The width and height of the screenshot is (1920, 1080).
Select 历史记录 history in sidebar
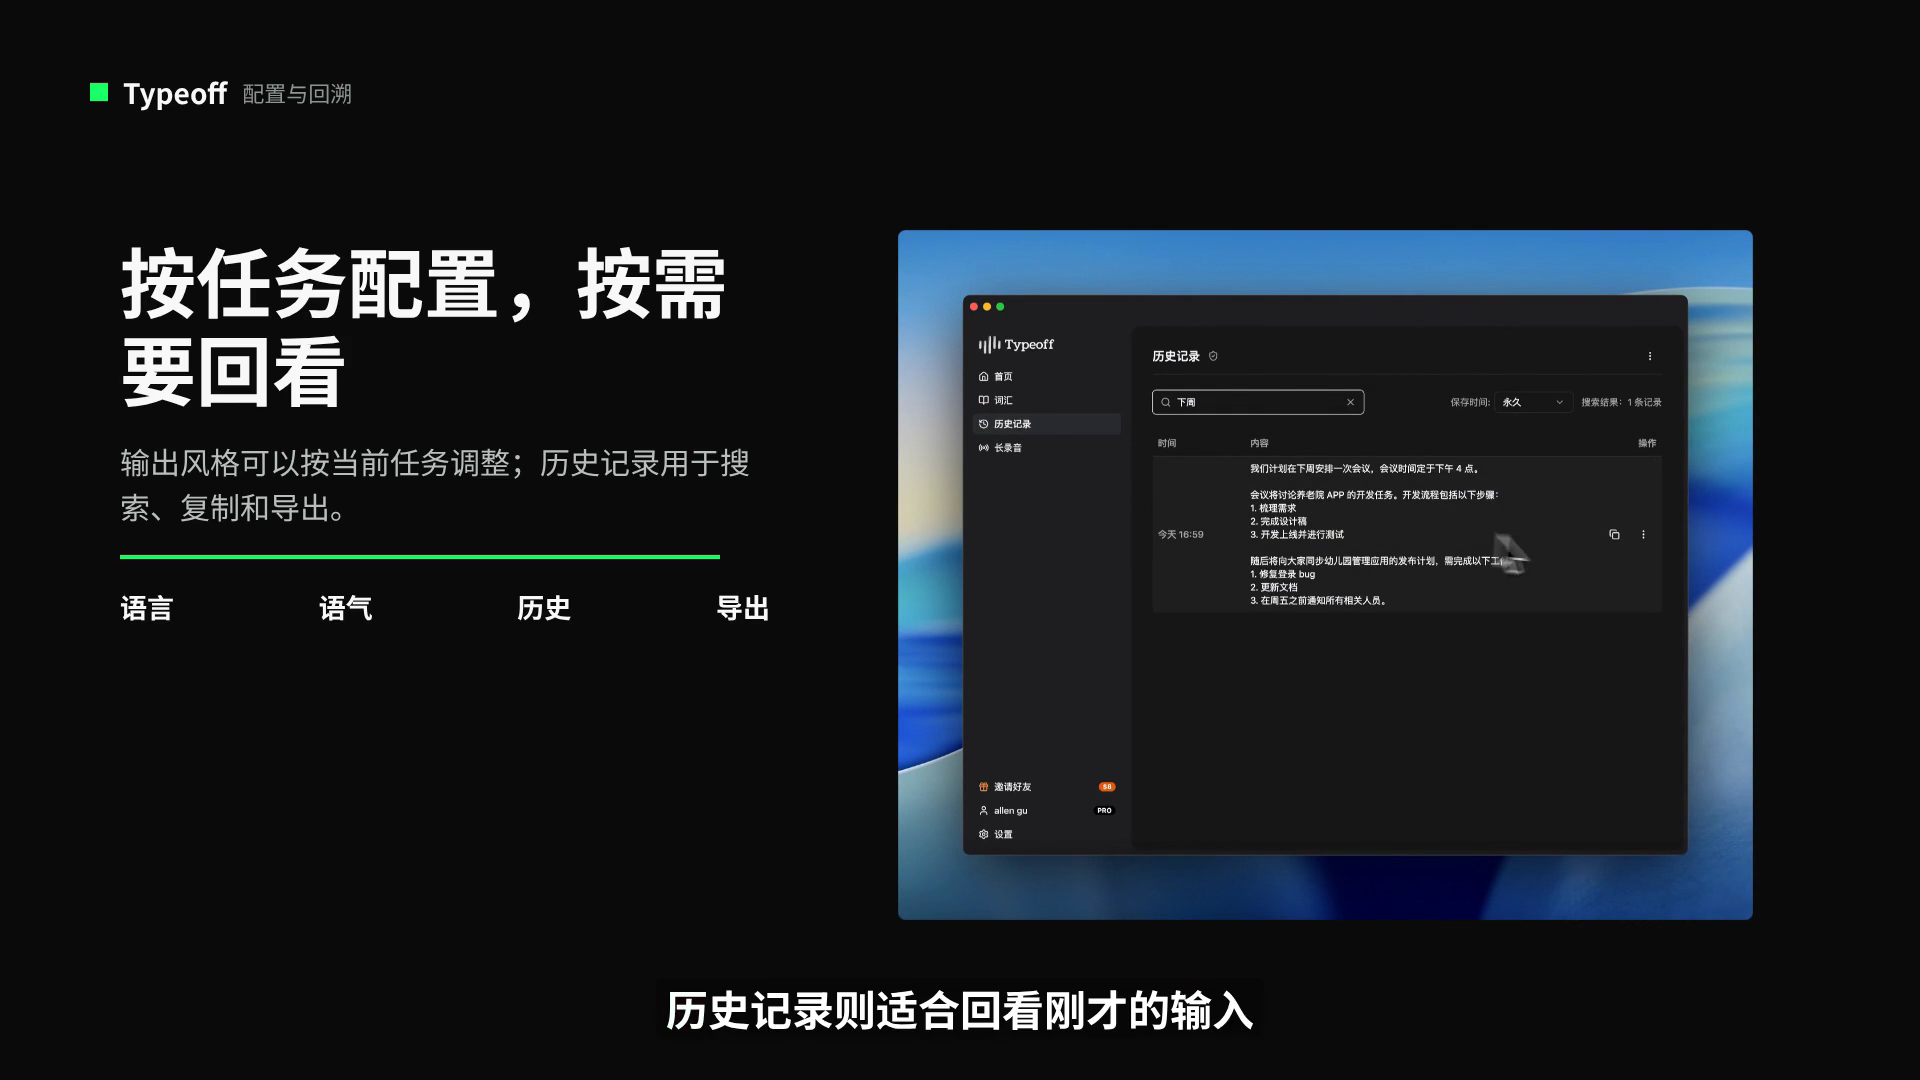point(1046,424)
